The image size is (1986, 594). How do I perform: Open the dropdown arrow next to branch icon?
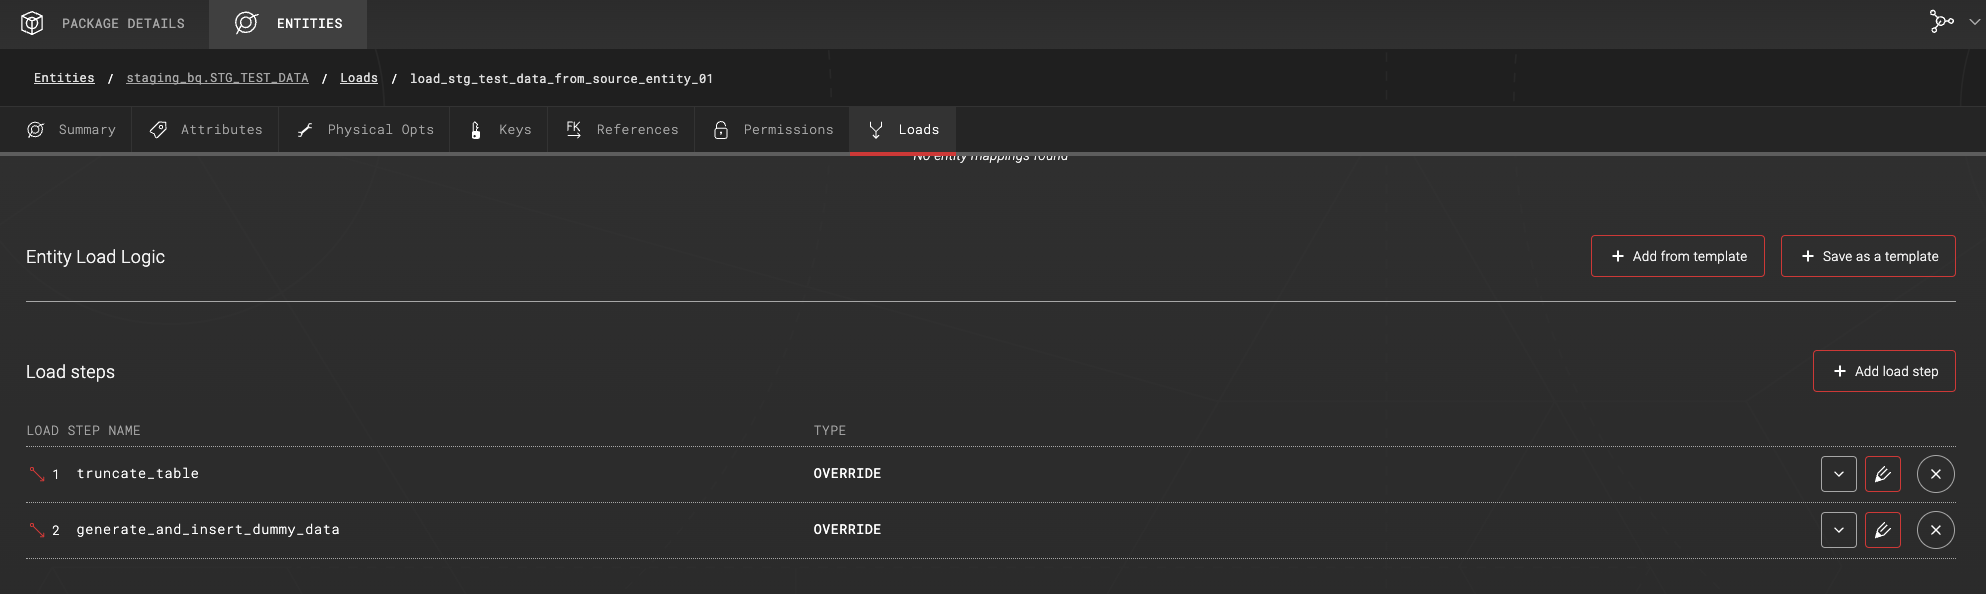tap(1974, 22)
